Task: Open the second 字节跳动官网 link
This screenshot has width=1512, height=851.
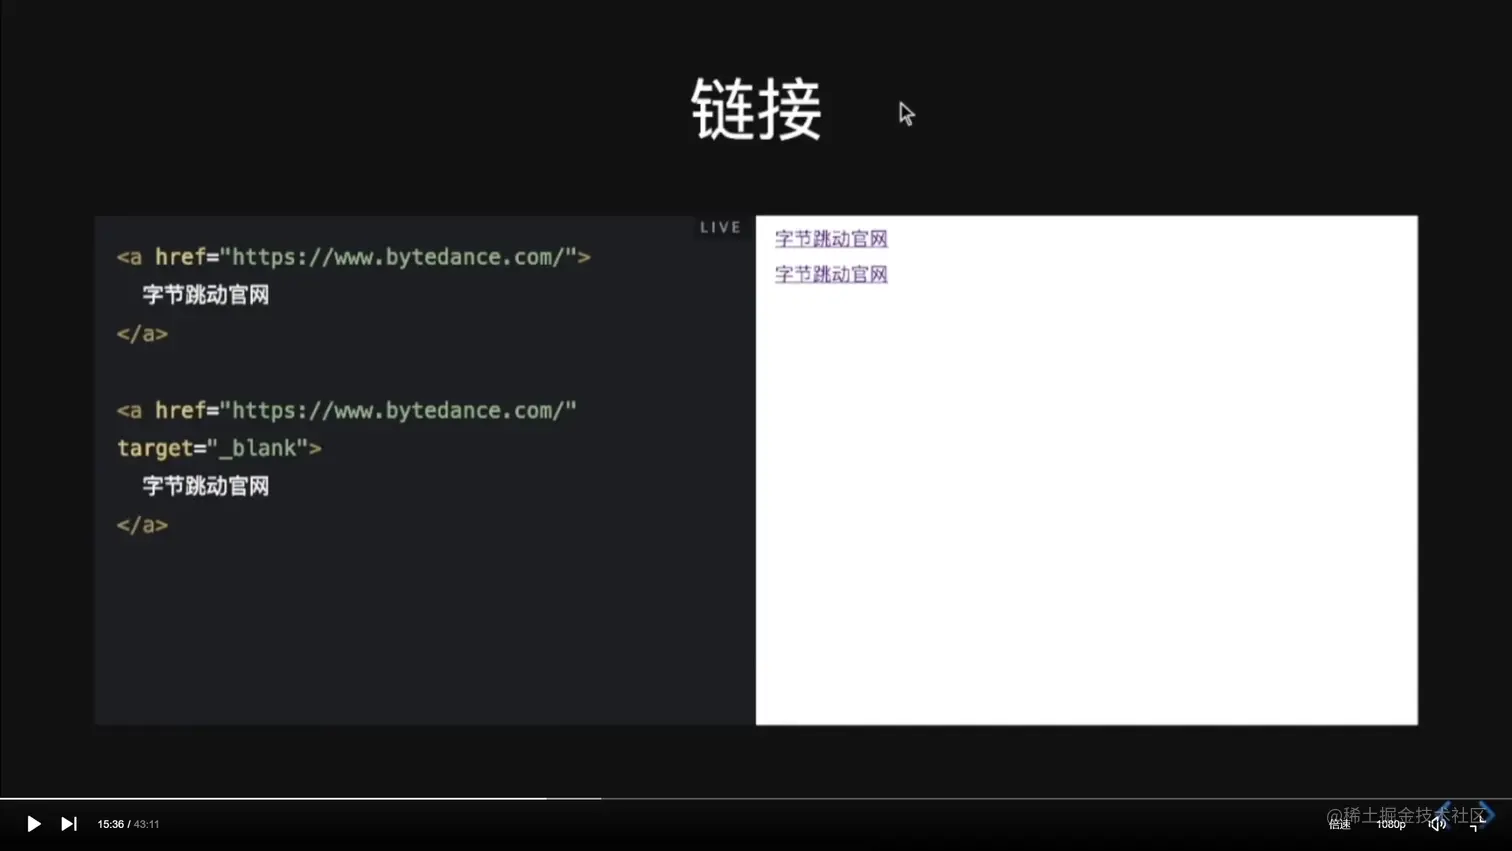Action: pyautogui.click(x=830, y=274)
